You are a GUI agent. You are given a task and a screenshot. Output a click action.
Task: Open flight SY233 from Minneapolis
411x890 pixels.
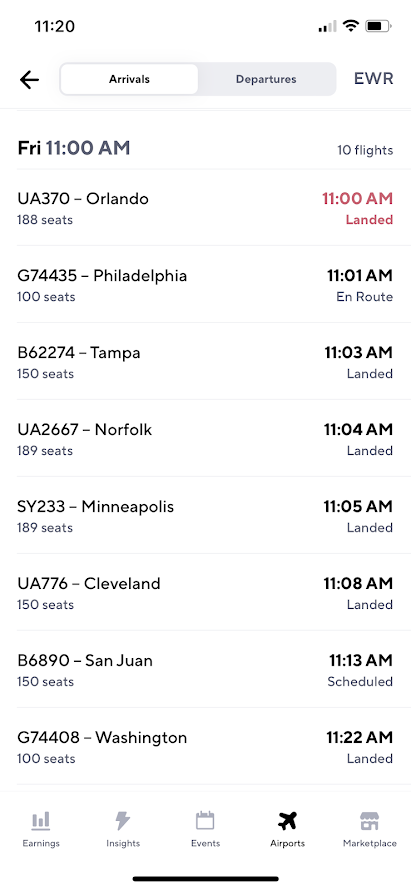pos(206,515)
